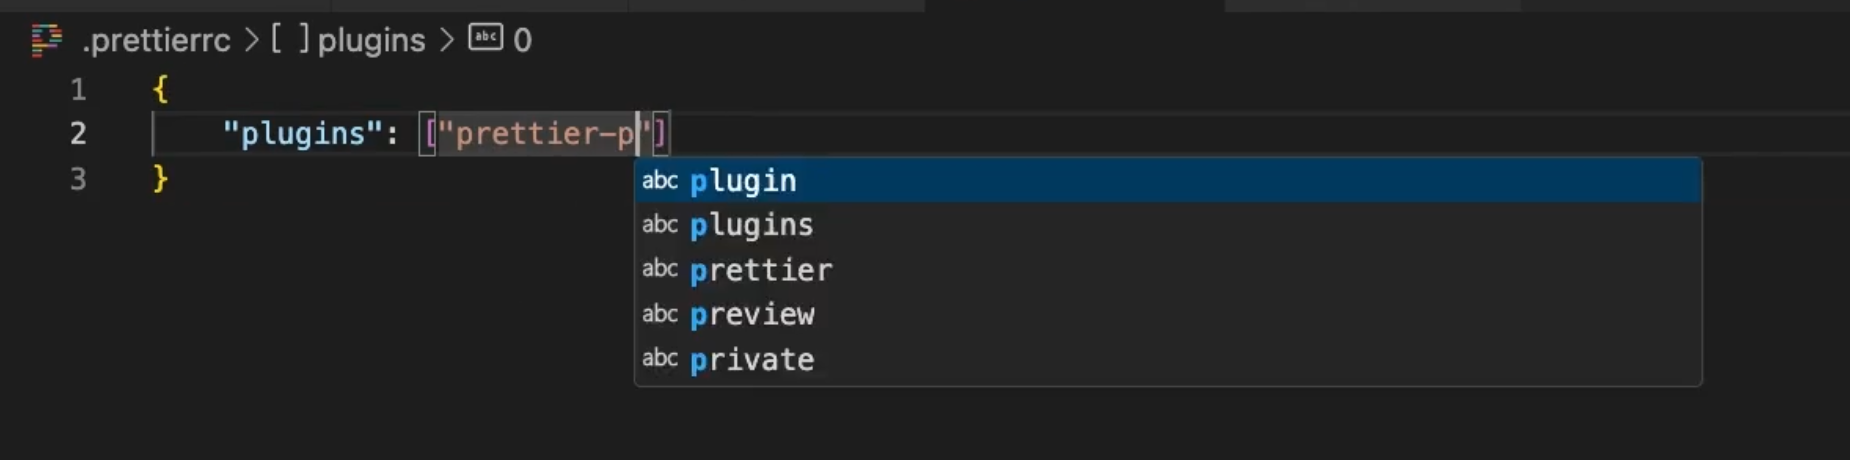Image resolution: width=1850 pixels, height=460 pixels.
Task: Click abc icon beside "prettier" suggestion
Action: pos(660,269)
